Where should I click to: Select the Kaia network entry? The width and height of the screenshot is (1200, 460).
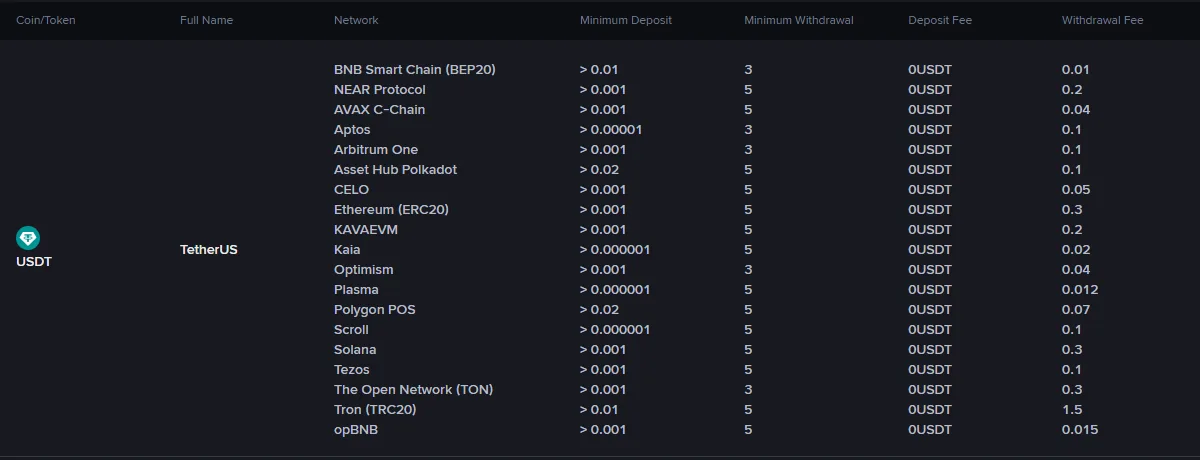pyautogui.click(x=347, y=250)
